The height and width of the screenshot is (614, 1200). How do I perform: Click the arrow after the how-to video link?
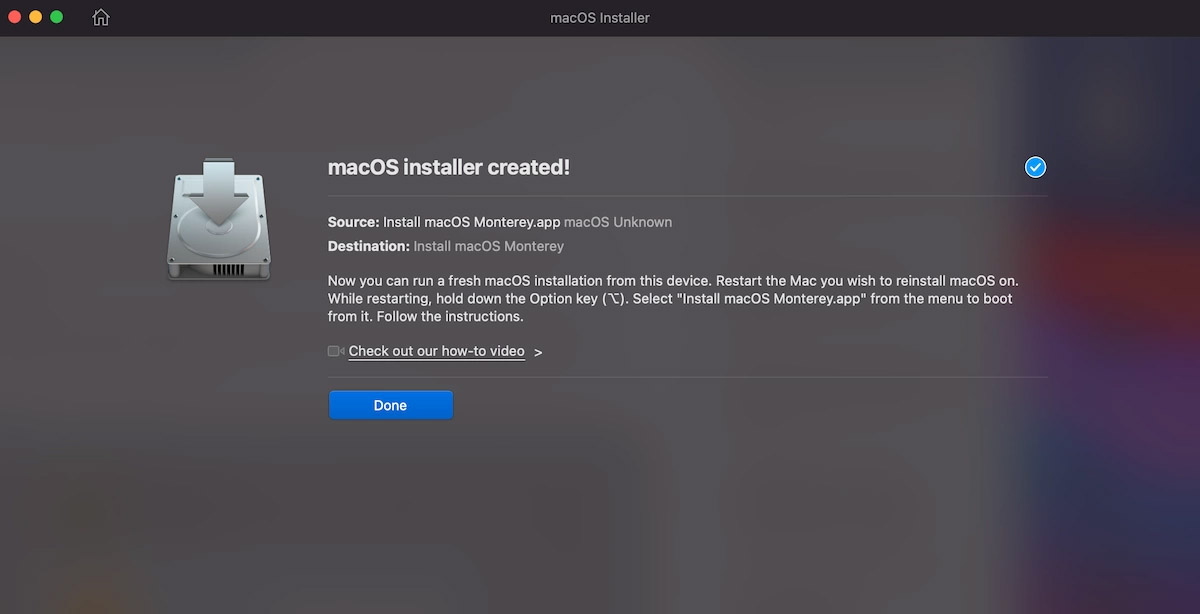click(x=538, y=353)
